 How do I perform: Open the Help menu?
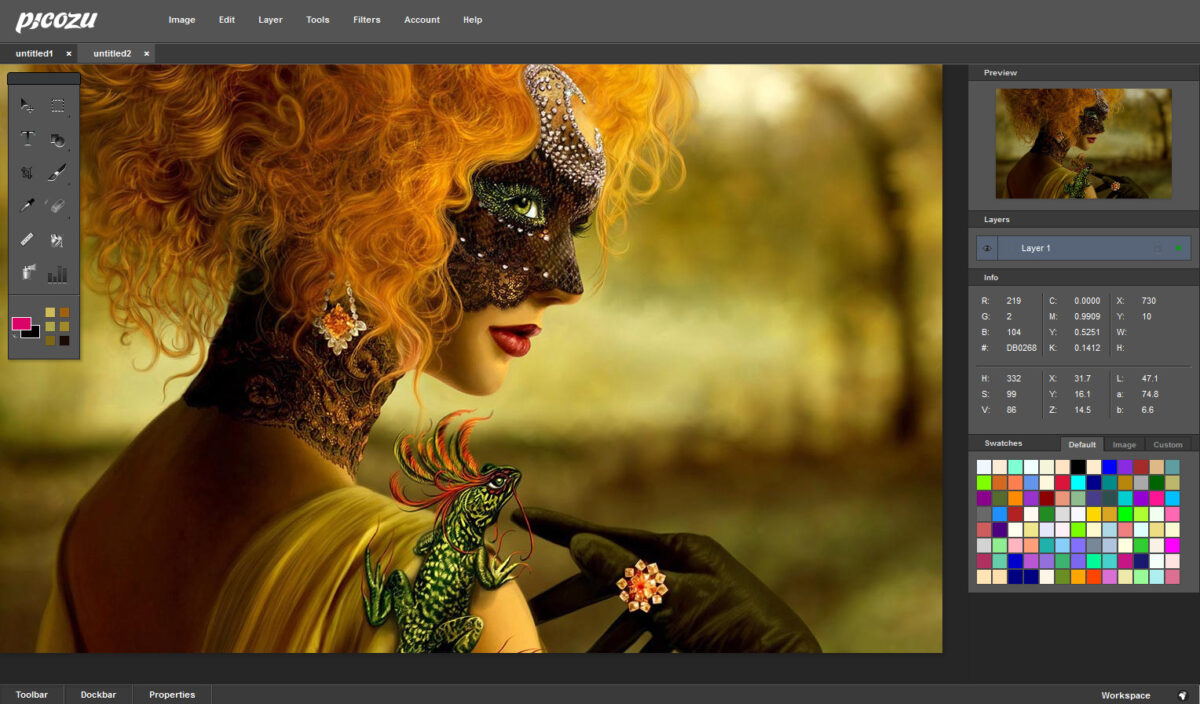[x=473, y=20]
